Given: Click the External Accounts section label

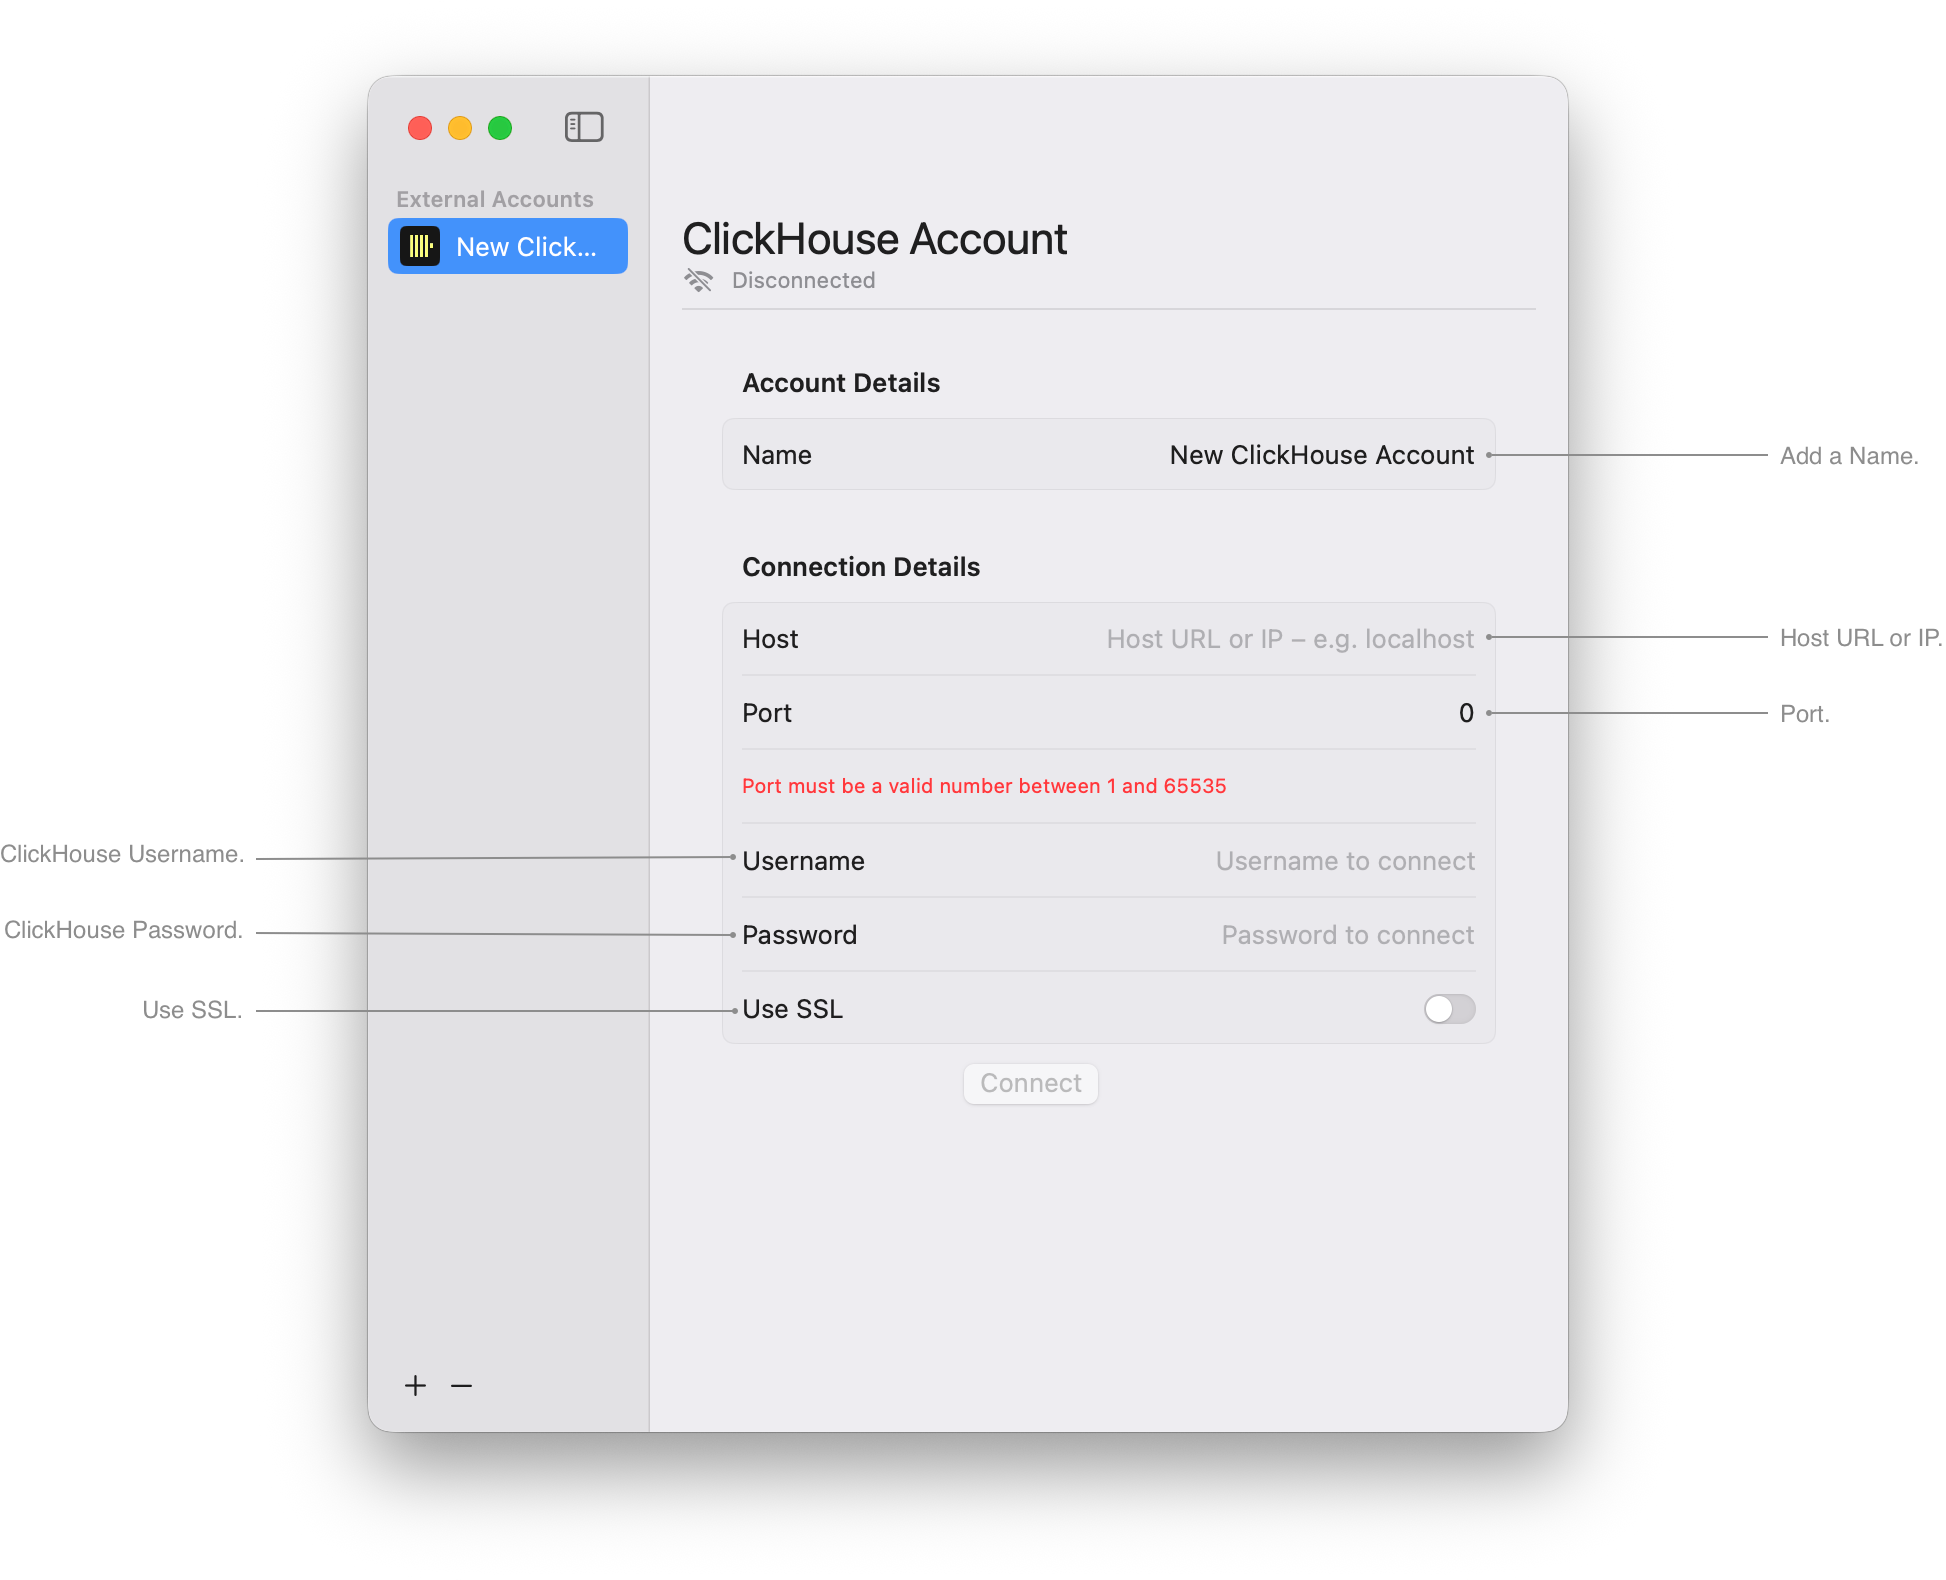Looking at the screenshot, I should [494, 198].
